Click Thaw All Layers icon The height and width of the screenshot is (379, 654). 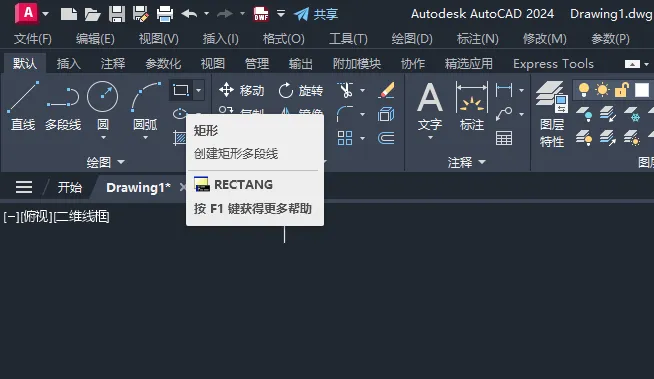631,138
